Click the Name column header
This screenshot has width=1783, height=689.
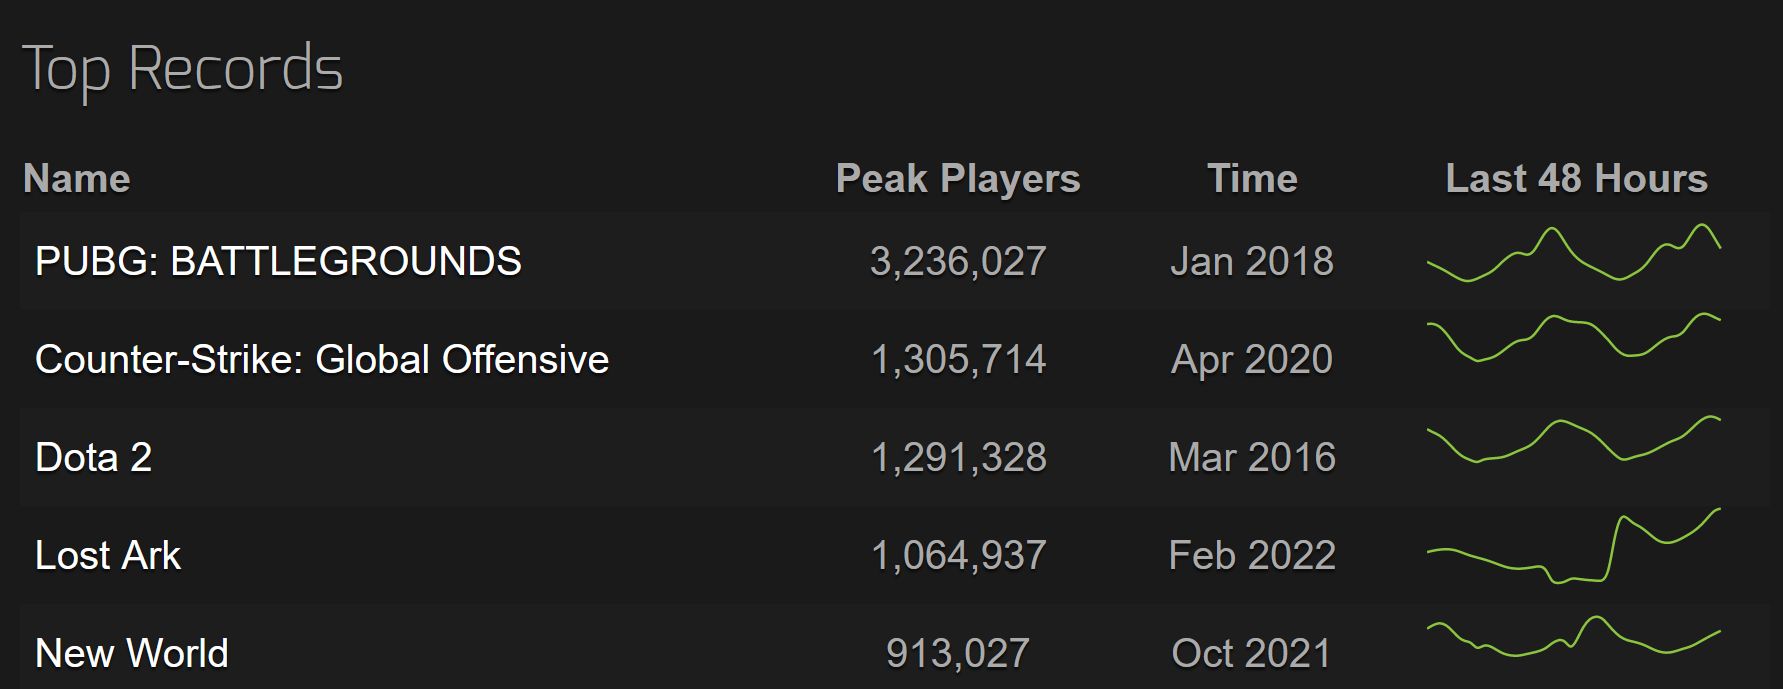point(77,179)
